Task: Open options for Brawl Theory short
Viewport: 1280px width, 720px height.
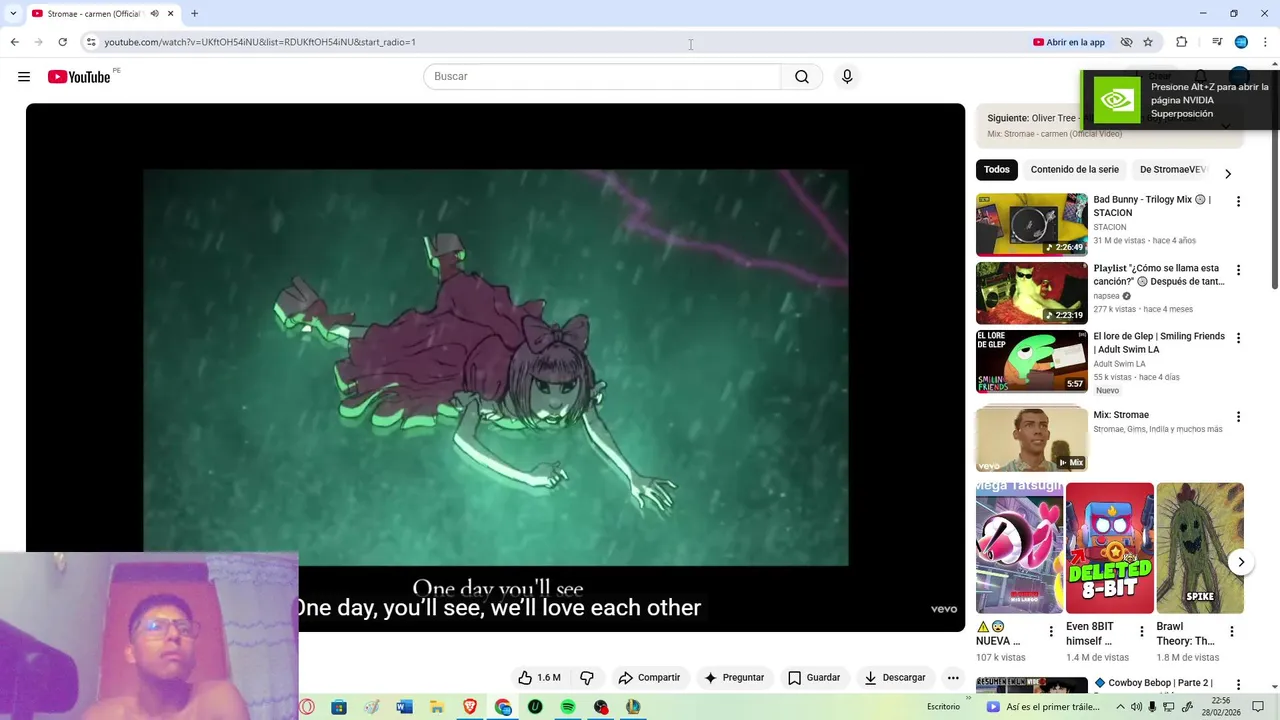Action: click(1232, 631)
